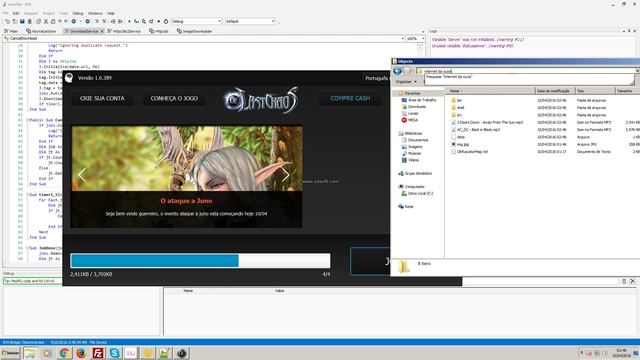Image resolution: width=640 pixels, height=360 pixels.
Task: Show next slide in launcher banner
Action: [285, 175]
